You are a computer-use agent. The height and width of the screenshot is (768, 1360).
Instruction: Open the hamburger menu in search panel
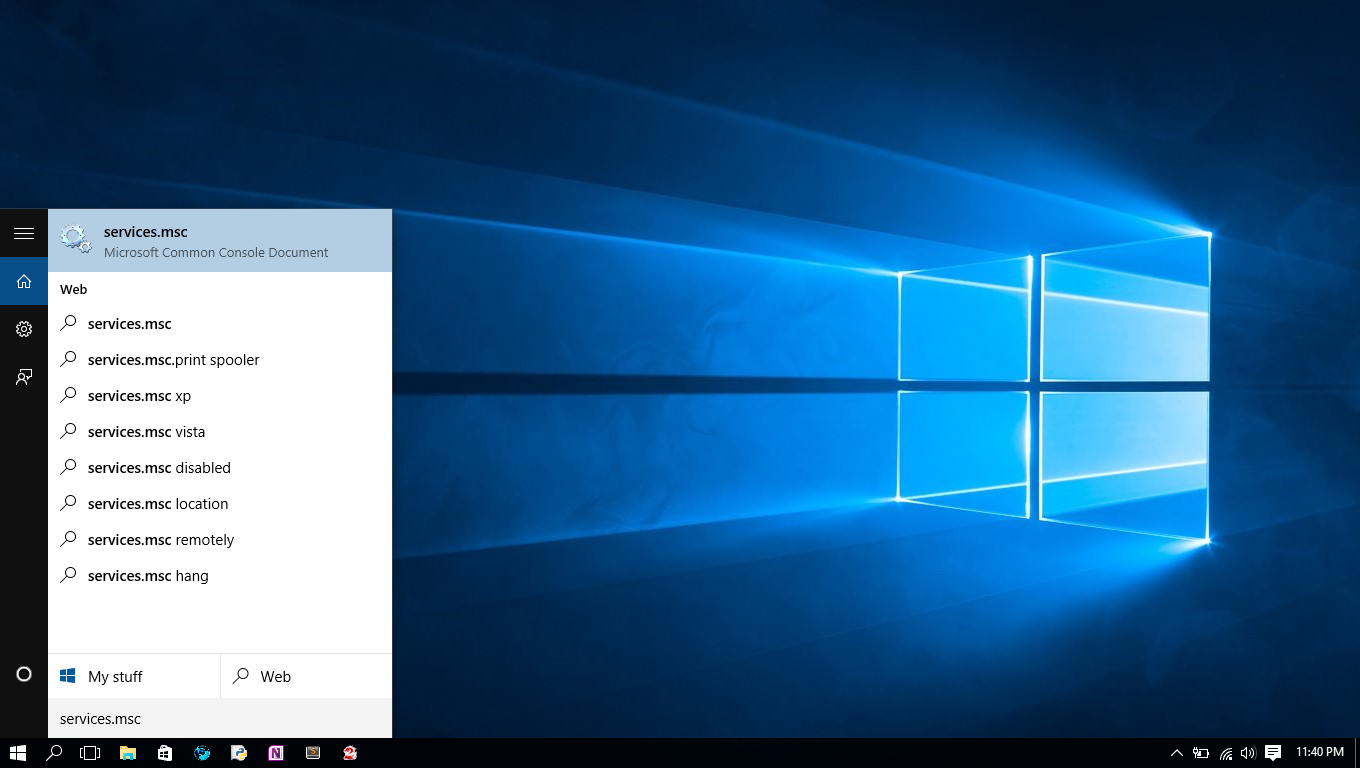coord(24,233)
